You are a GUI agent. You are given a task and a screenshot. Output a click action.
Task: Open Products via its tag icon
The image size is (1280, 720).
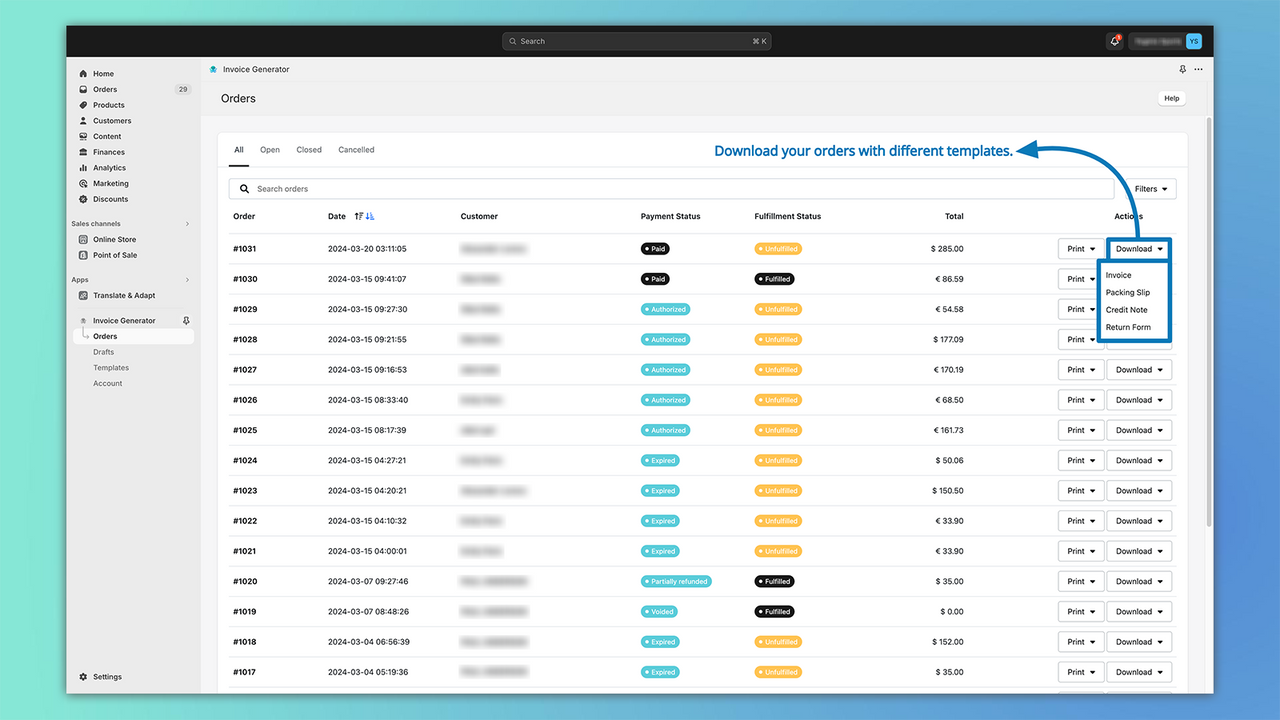pyautogui.click(x=84, y=105)
